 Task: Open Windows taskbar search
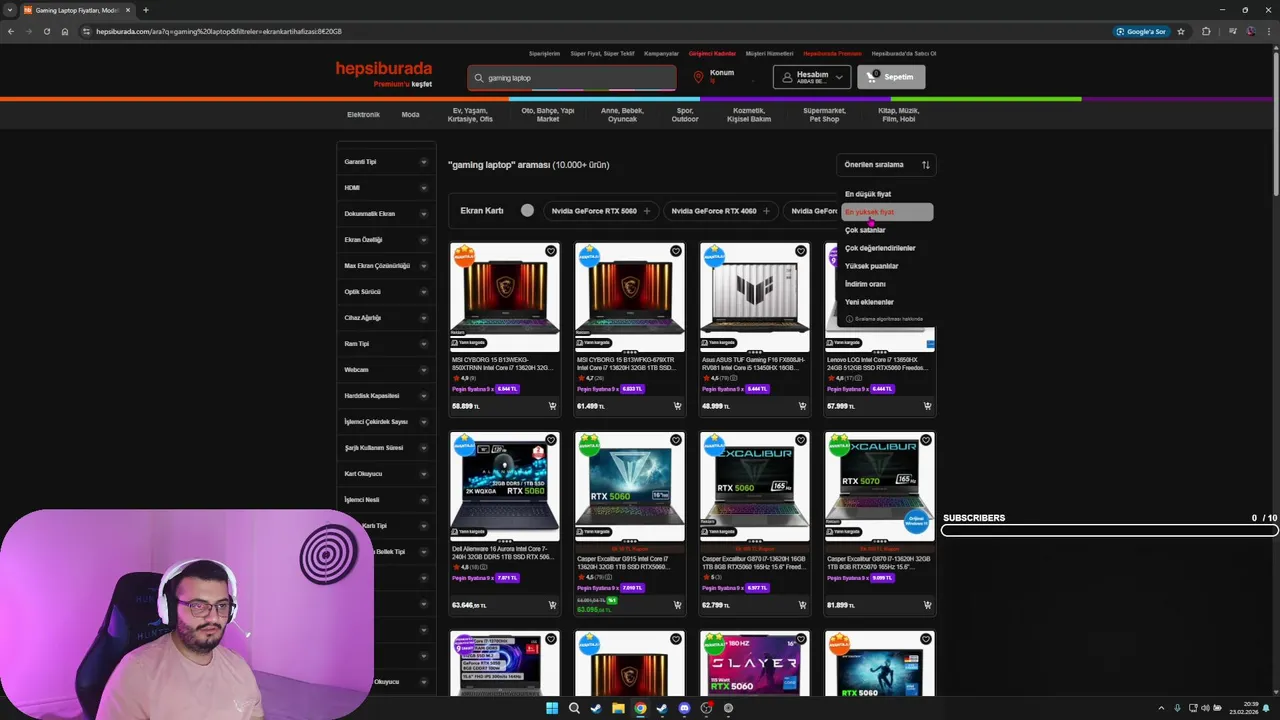click(x=574, y=708)
